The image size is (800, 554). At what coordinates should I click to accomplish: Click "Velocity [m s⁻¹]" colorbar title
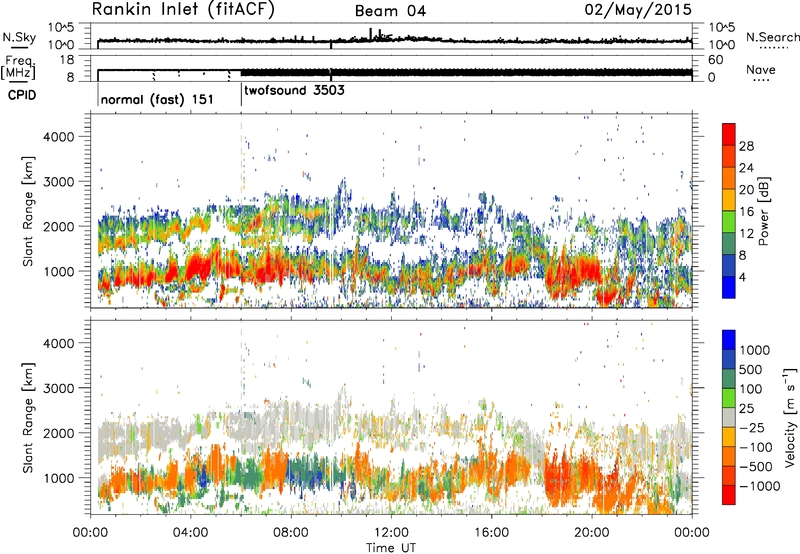pyautogui.click(x=790, y=417)
